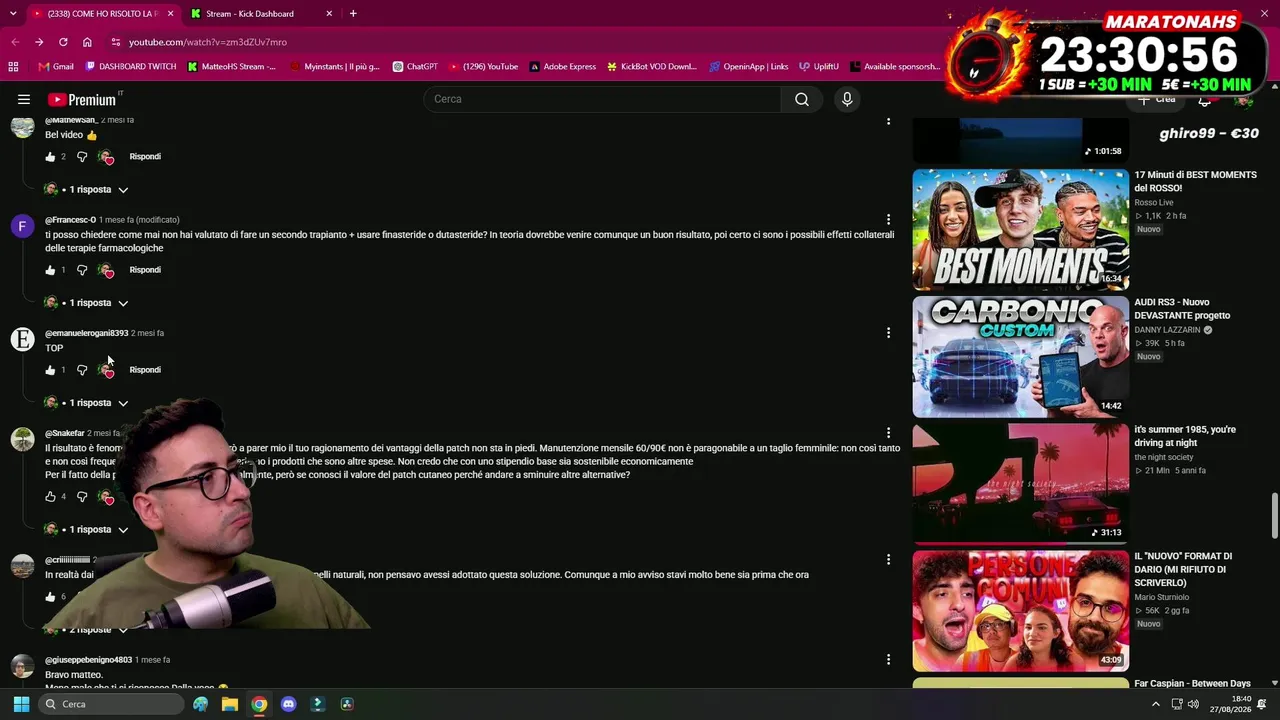
Task: Dislike @Francesco-0's comment about finasteride
Action: click(82, 270)
